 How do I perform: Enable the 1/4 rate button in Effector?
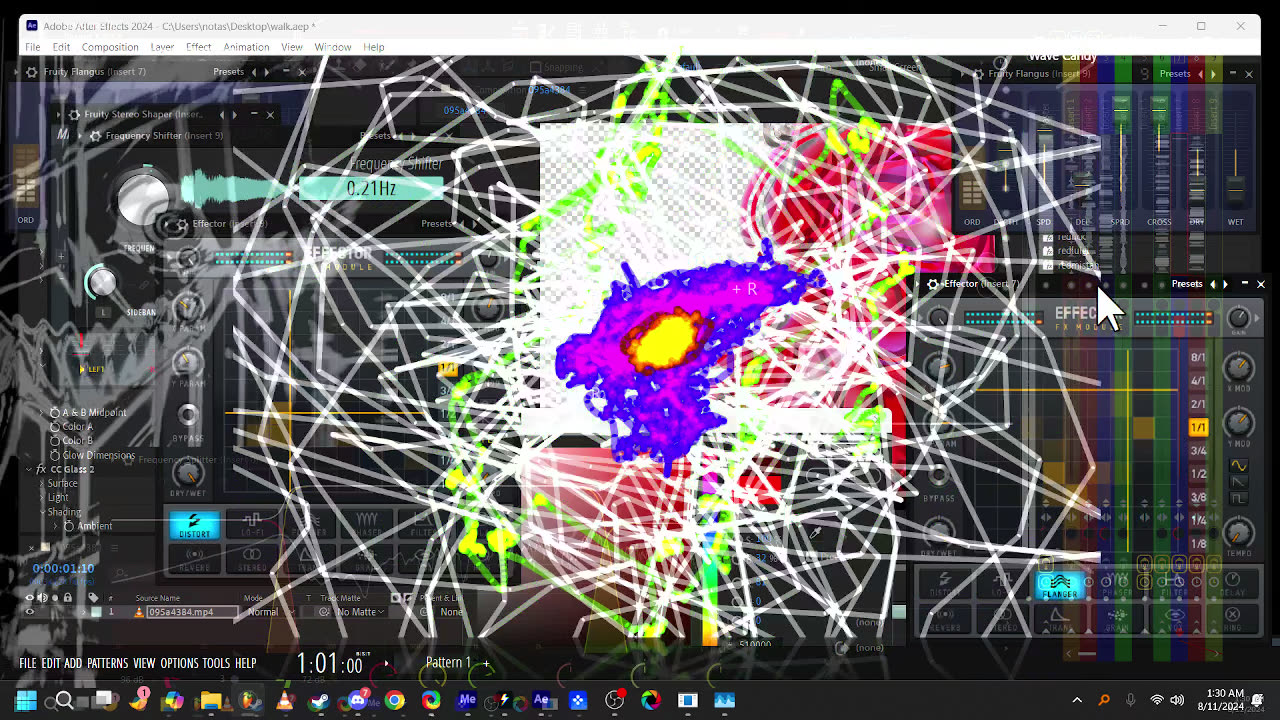click(x=1198, y=520)
